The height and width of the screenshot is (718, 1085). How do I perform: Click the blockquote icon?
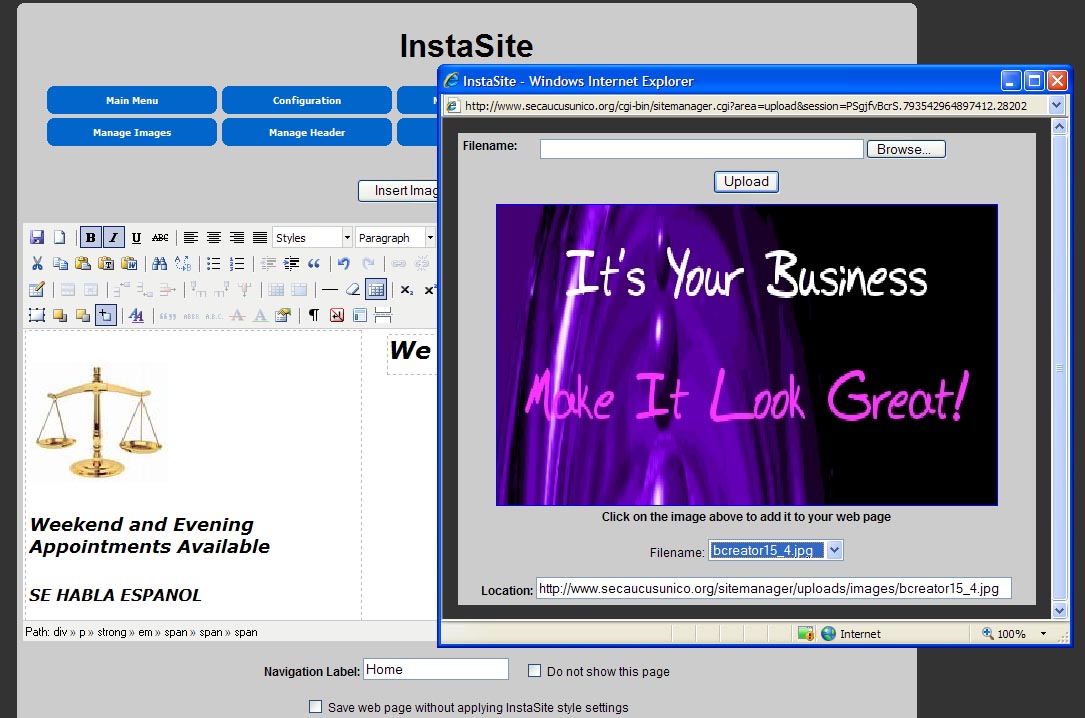click(x=314, y=264)
